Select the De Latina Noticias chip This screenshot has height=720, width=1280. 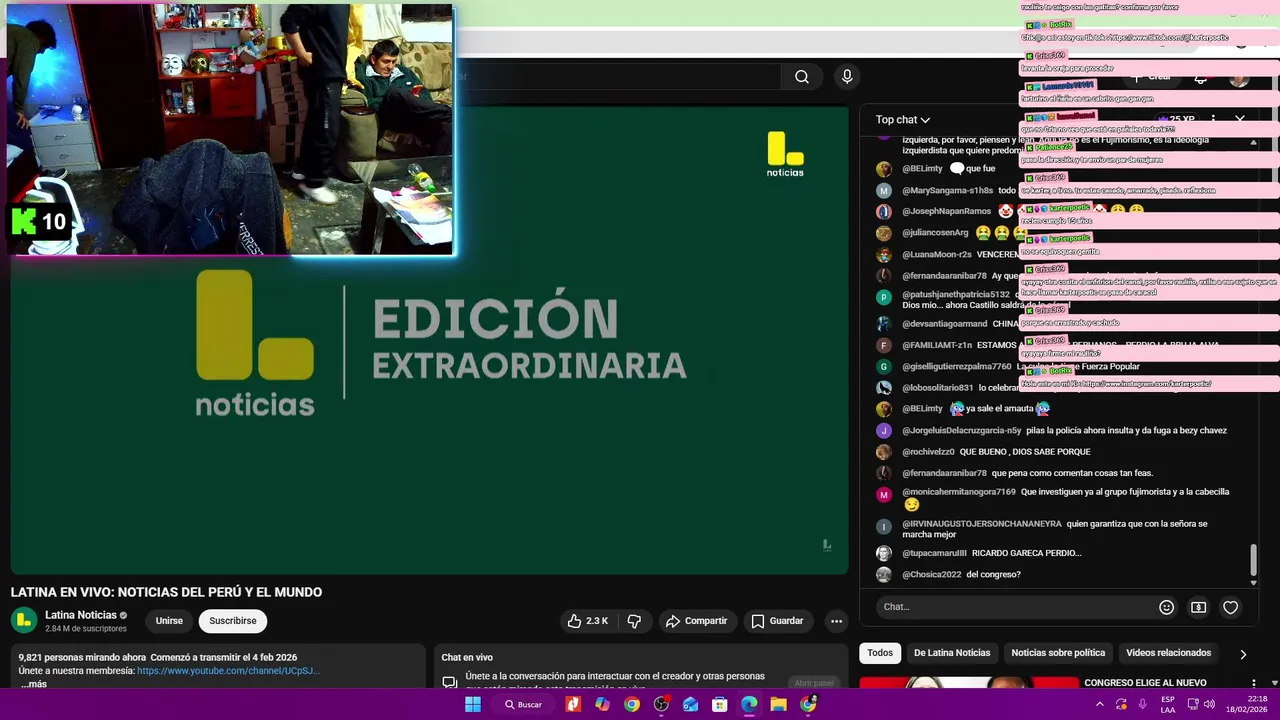[952, 653]
